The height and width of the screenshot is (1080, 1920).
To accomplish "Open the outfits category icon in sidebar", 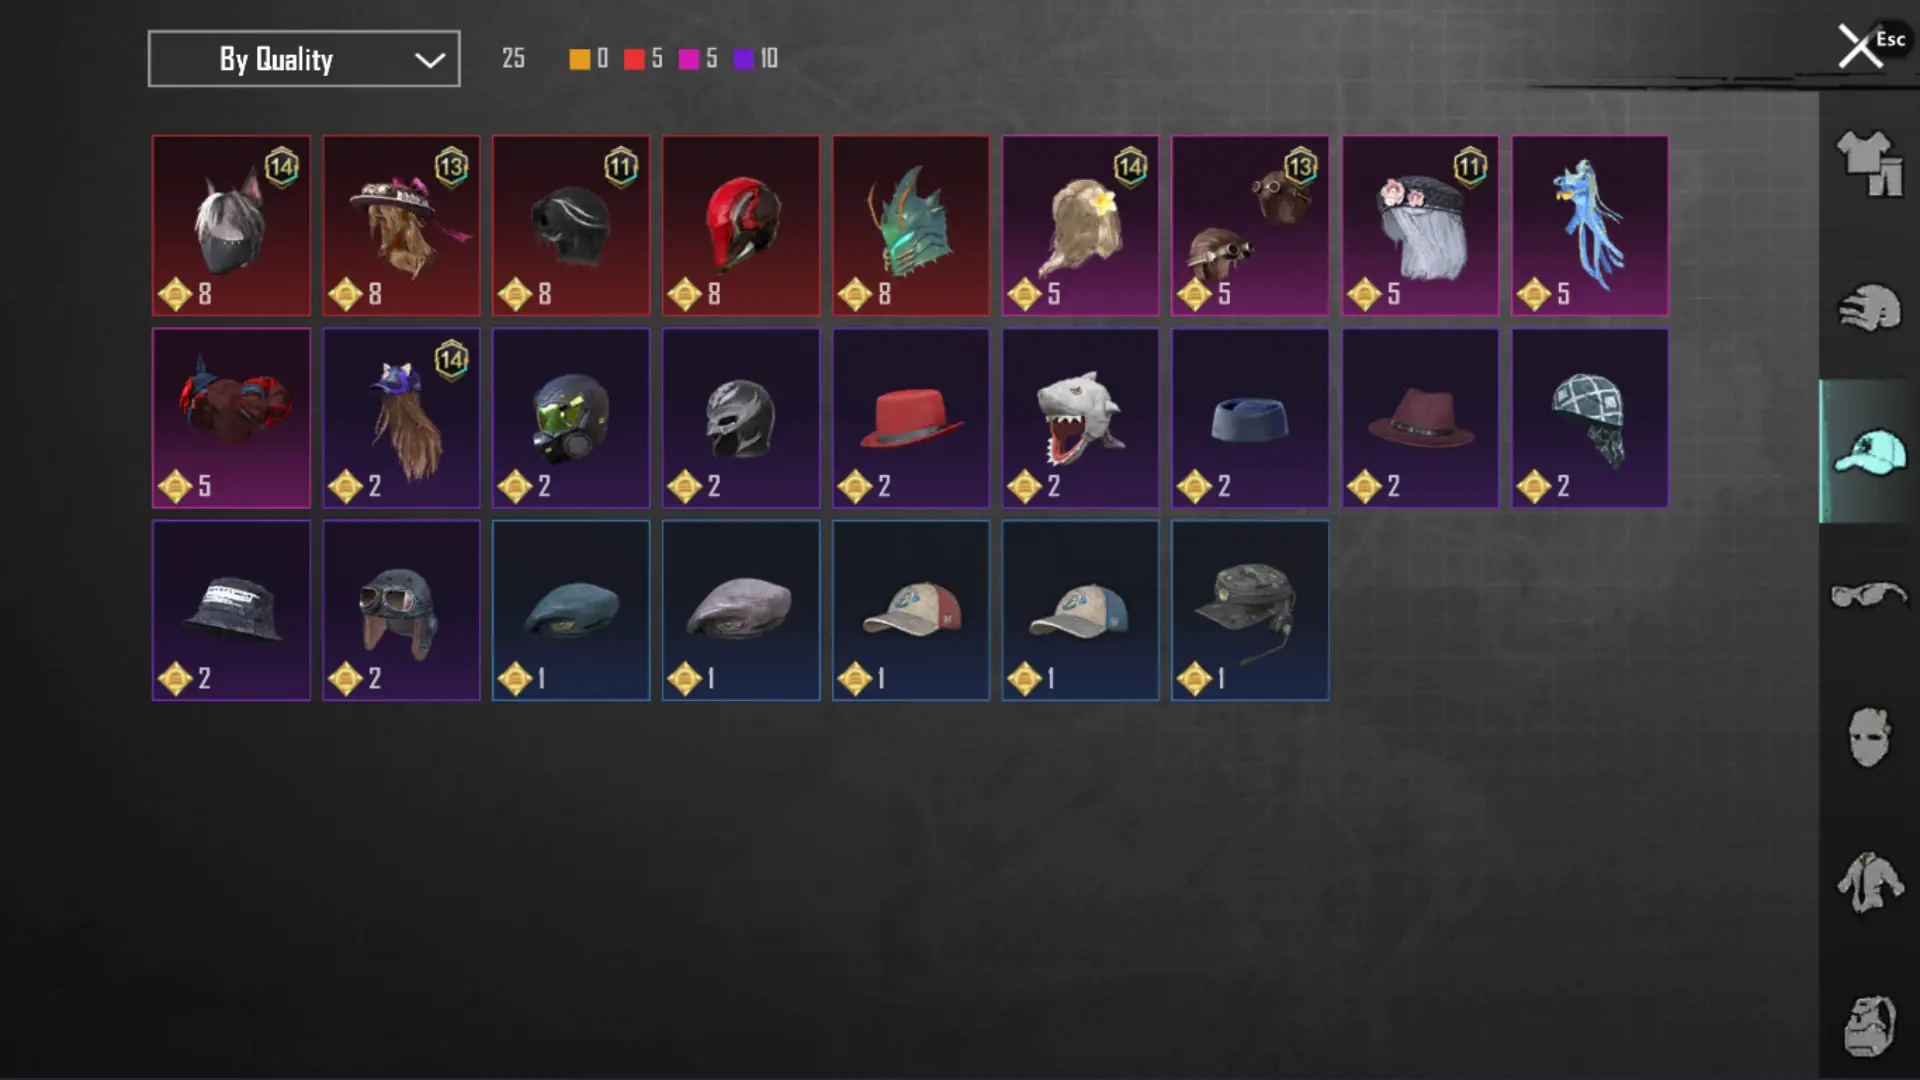I will 1869,163.
